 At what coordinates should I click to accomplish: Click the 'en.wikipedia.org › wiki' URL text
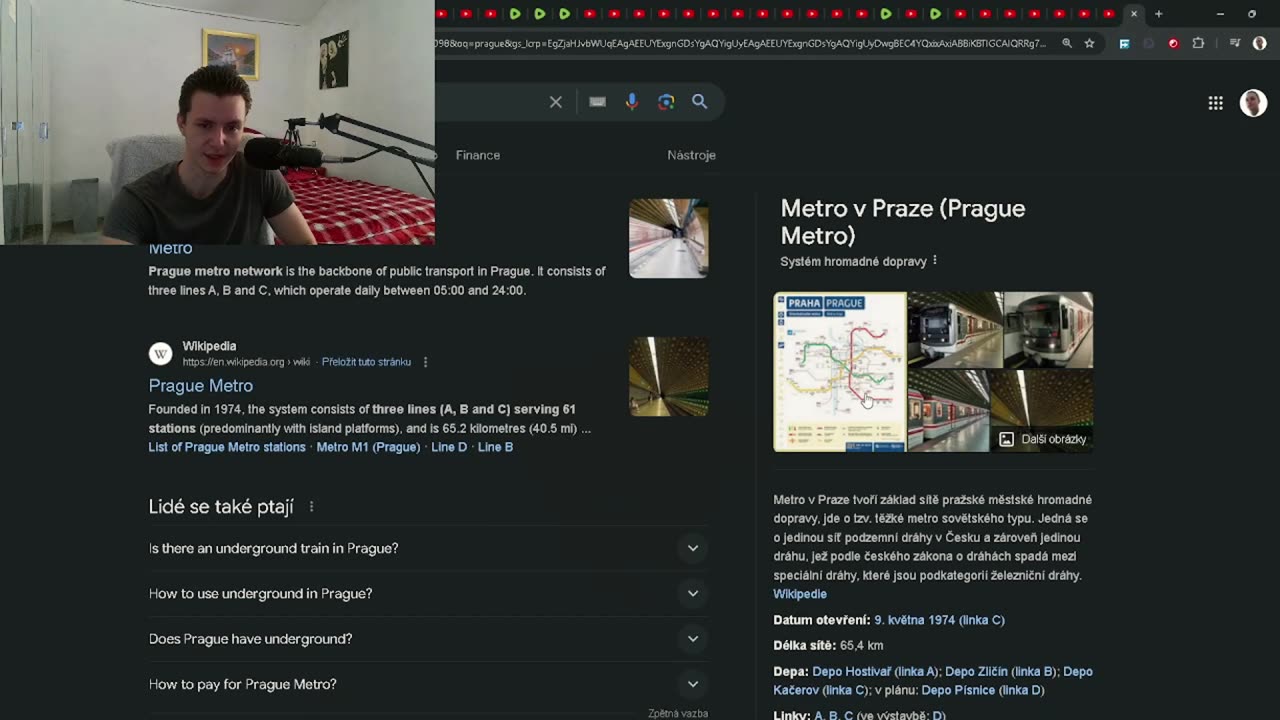tap(247, 362)
